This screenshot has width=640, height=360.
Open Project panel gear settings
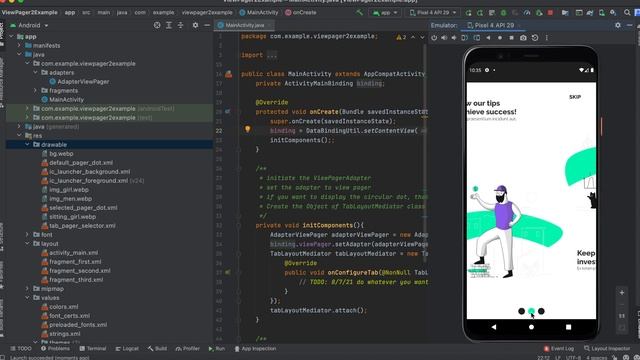click(x=196, y=25)
